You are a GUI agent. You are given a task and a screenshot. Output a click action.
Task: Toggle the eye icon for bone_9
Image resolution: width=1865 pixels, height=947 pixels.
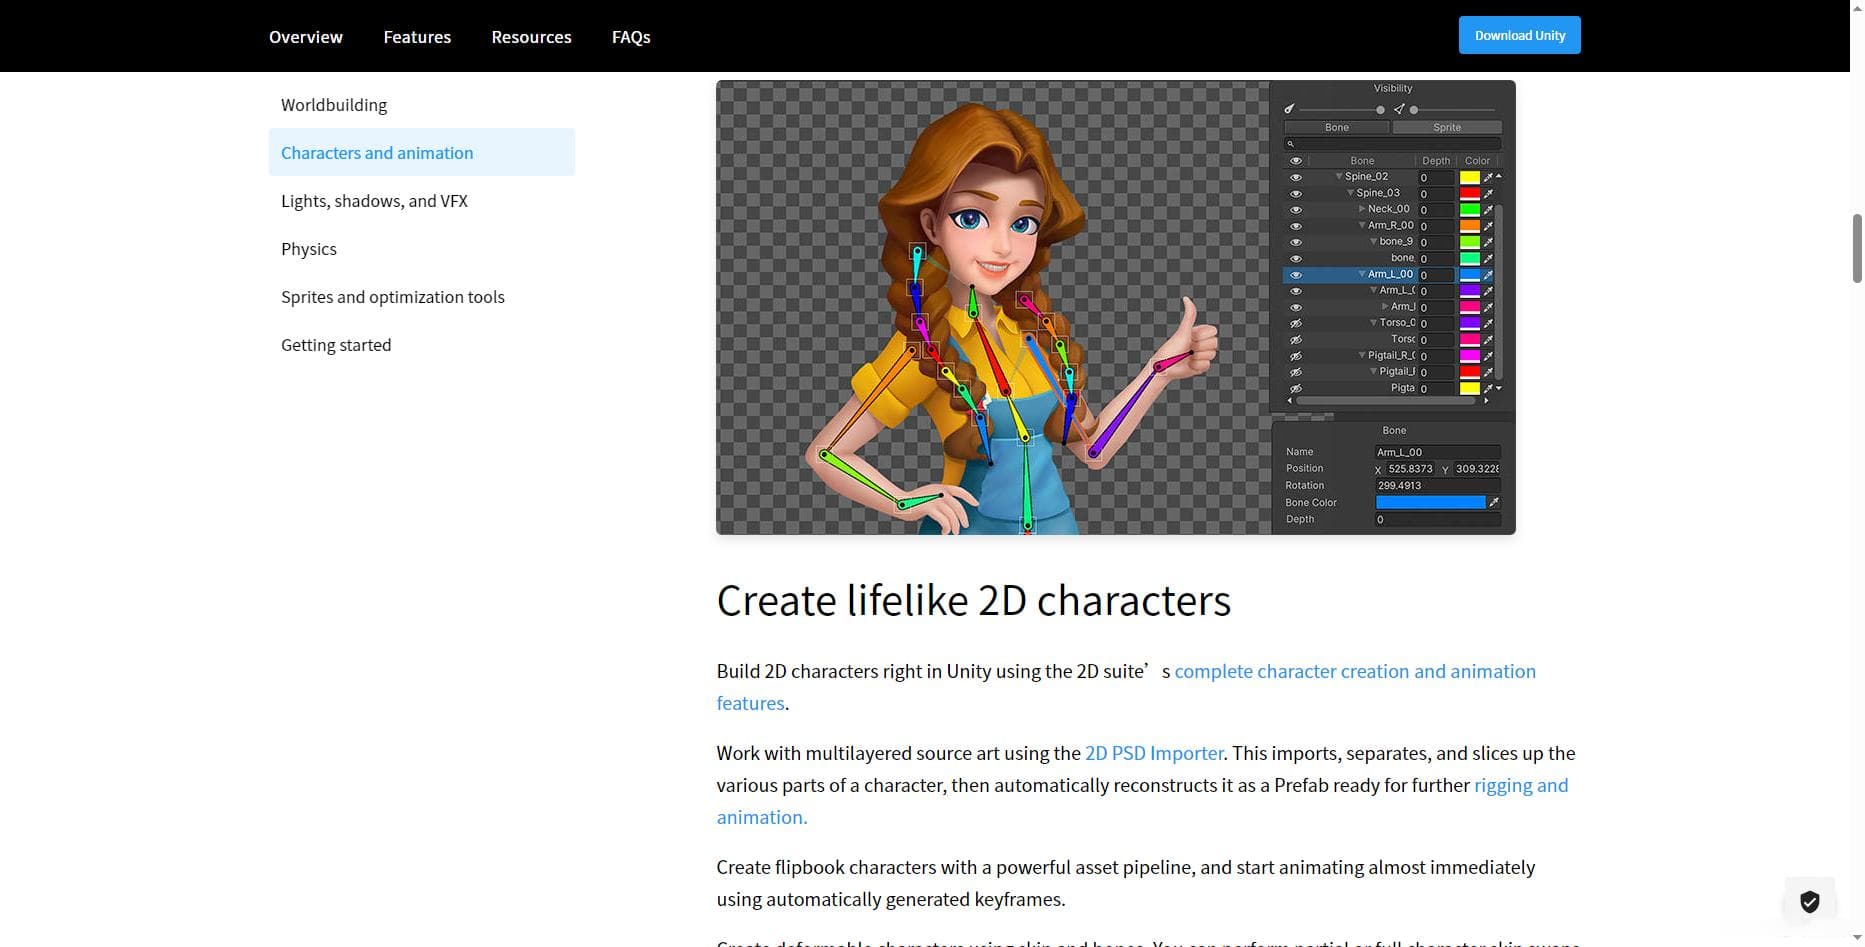pyautogui.click(x=1296, y=242)
